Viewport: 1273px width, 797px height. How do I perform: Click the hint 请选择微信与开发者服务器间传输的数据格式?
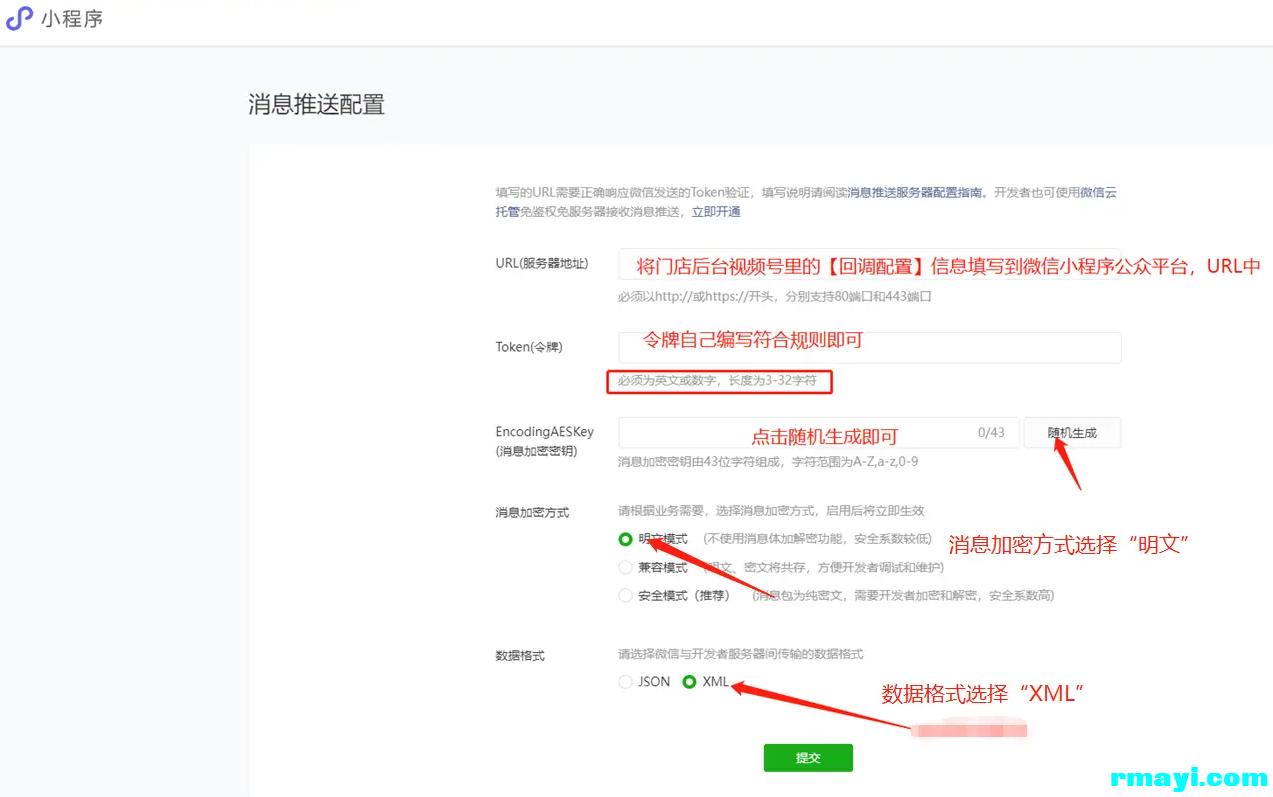740,654
